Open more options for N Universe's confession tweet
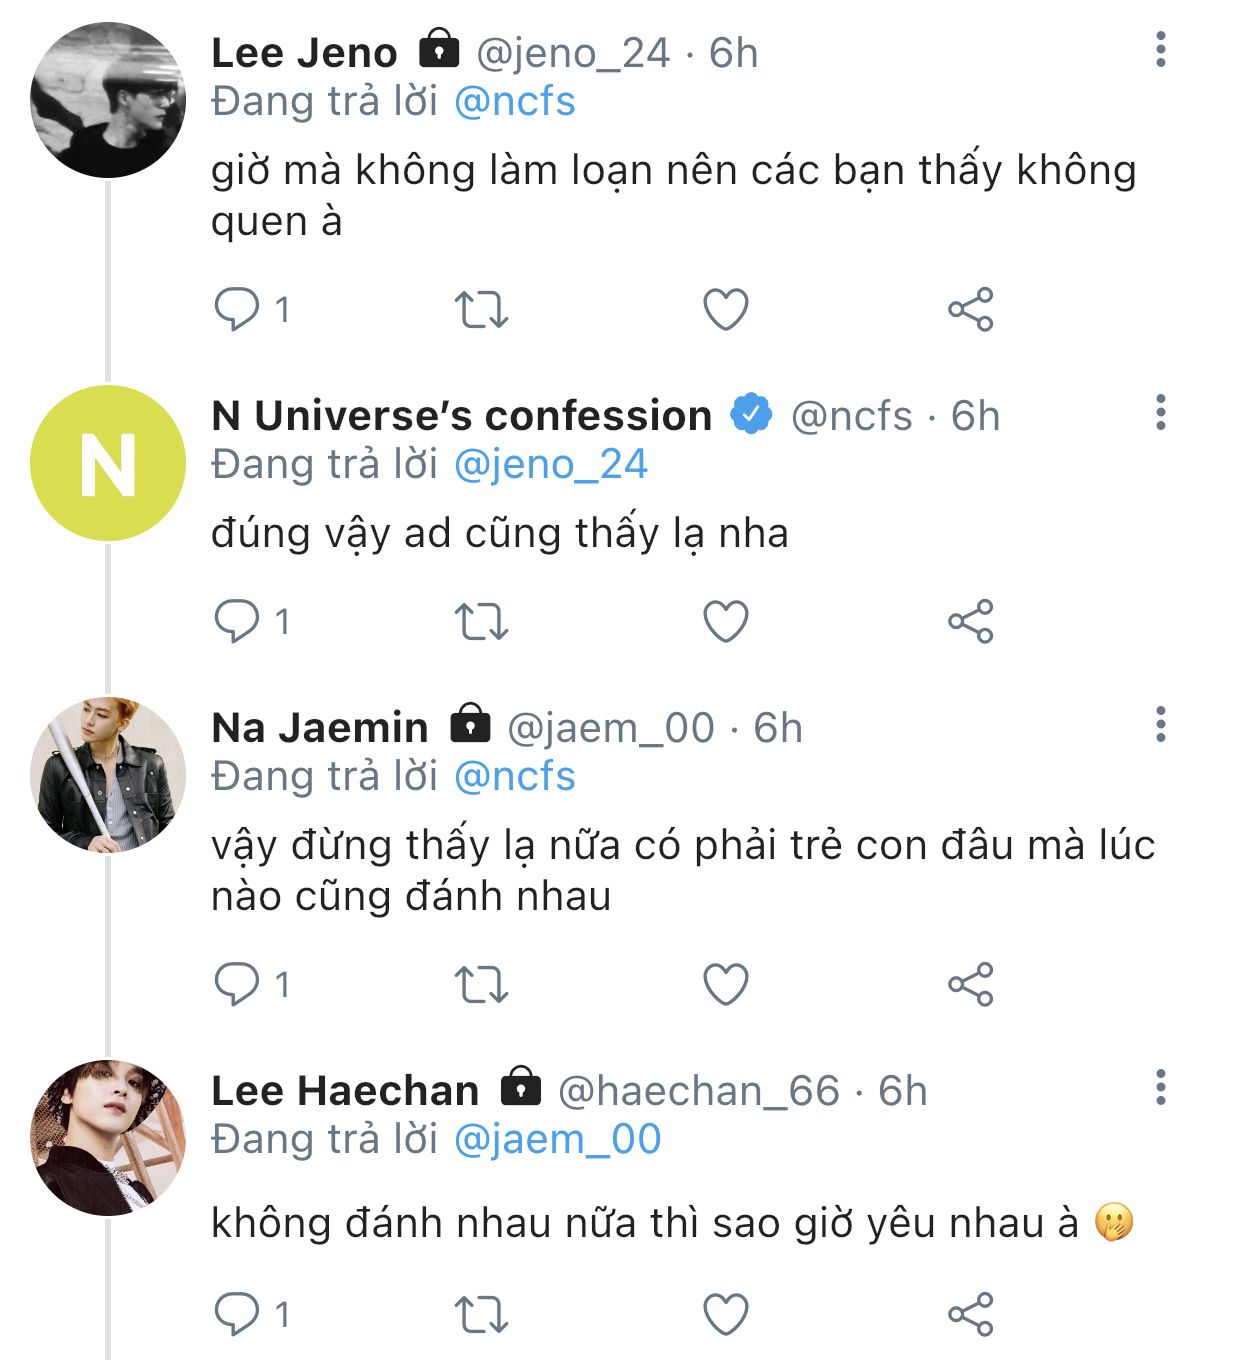This screenshot has height=1360, width=1242. (x=1160, y=412)
